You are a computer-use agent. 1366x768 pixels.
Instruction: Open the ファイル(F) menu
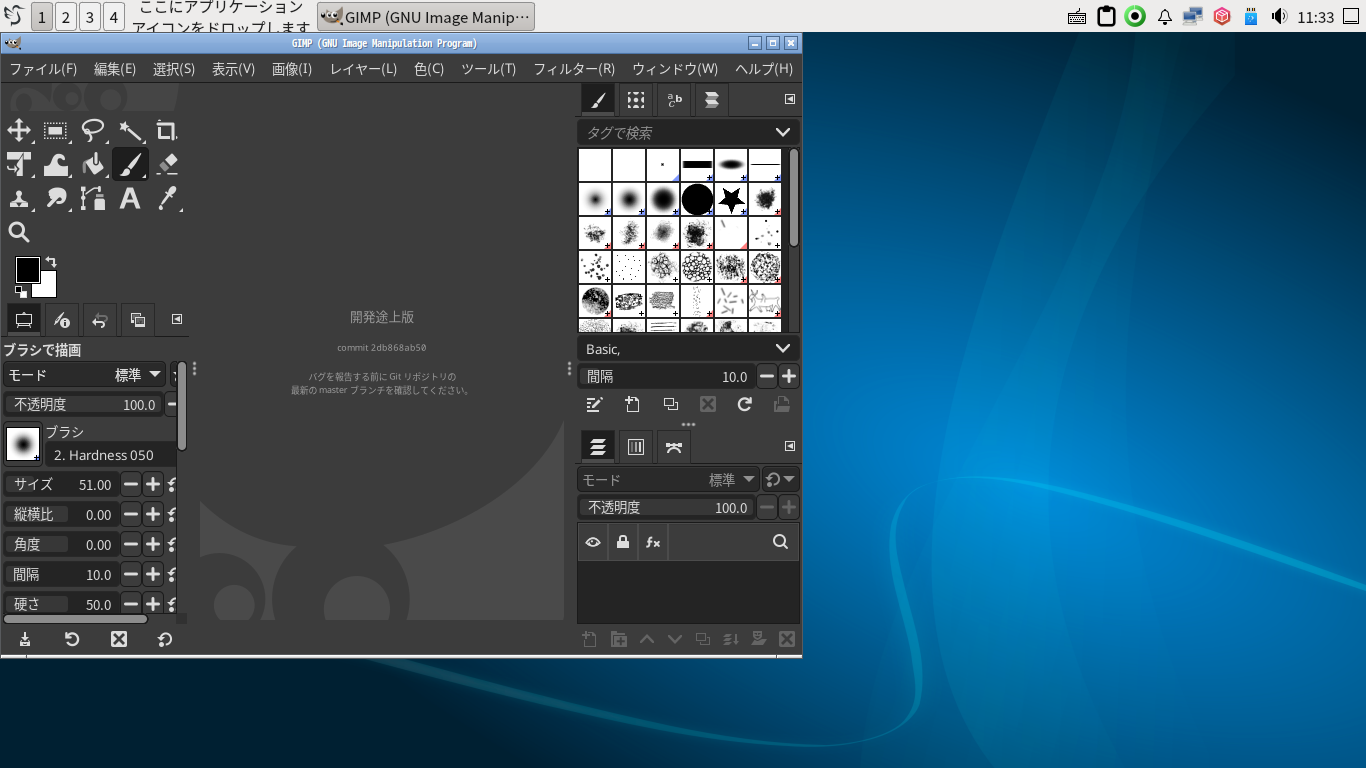pyautogui.click(x=43, y=69)
